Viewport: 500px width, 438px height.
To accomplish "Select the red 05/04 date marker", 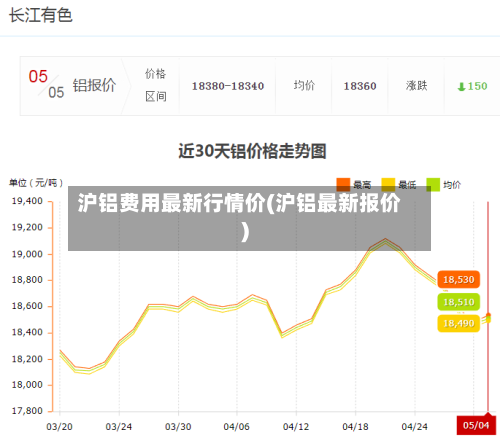I will click(x=476, y=426).
